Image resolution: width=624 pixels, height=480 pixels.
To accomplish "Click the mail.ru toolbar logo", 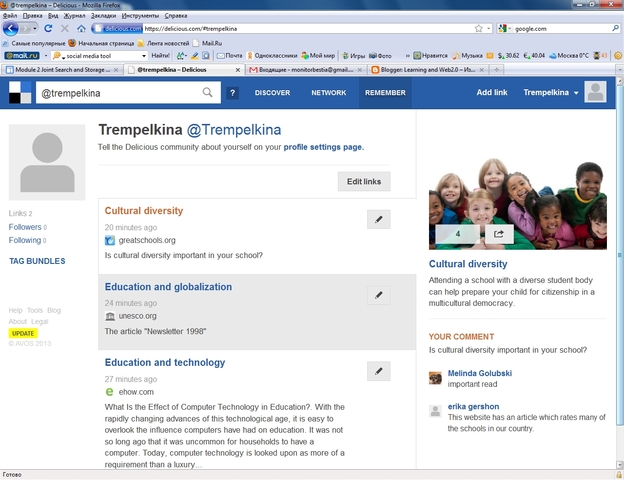I will [21, 56].
